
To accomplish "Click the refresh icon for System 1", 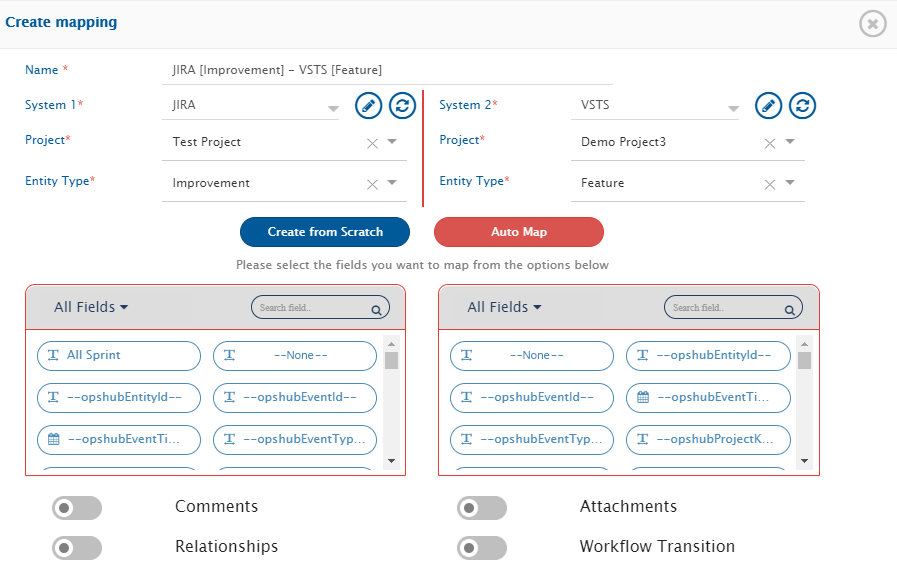I will [402, 105].
